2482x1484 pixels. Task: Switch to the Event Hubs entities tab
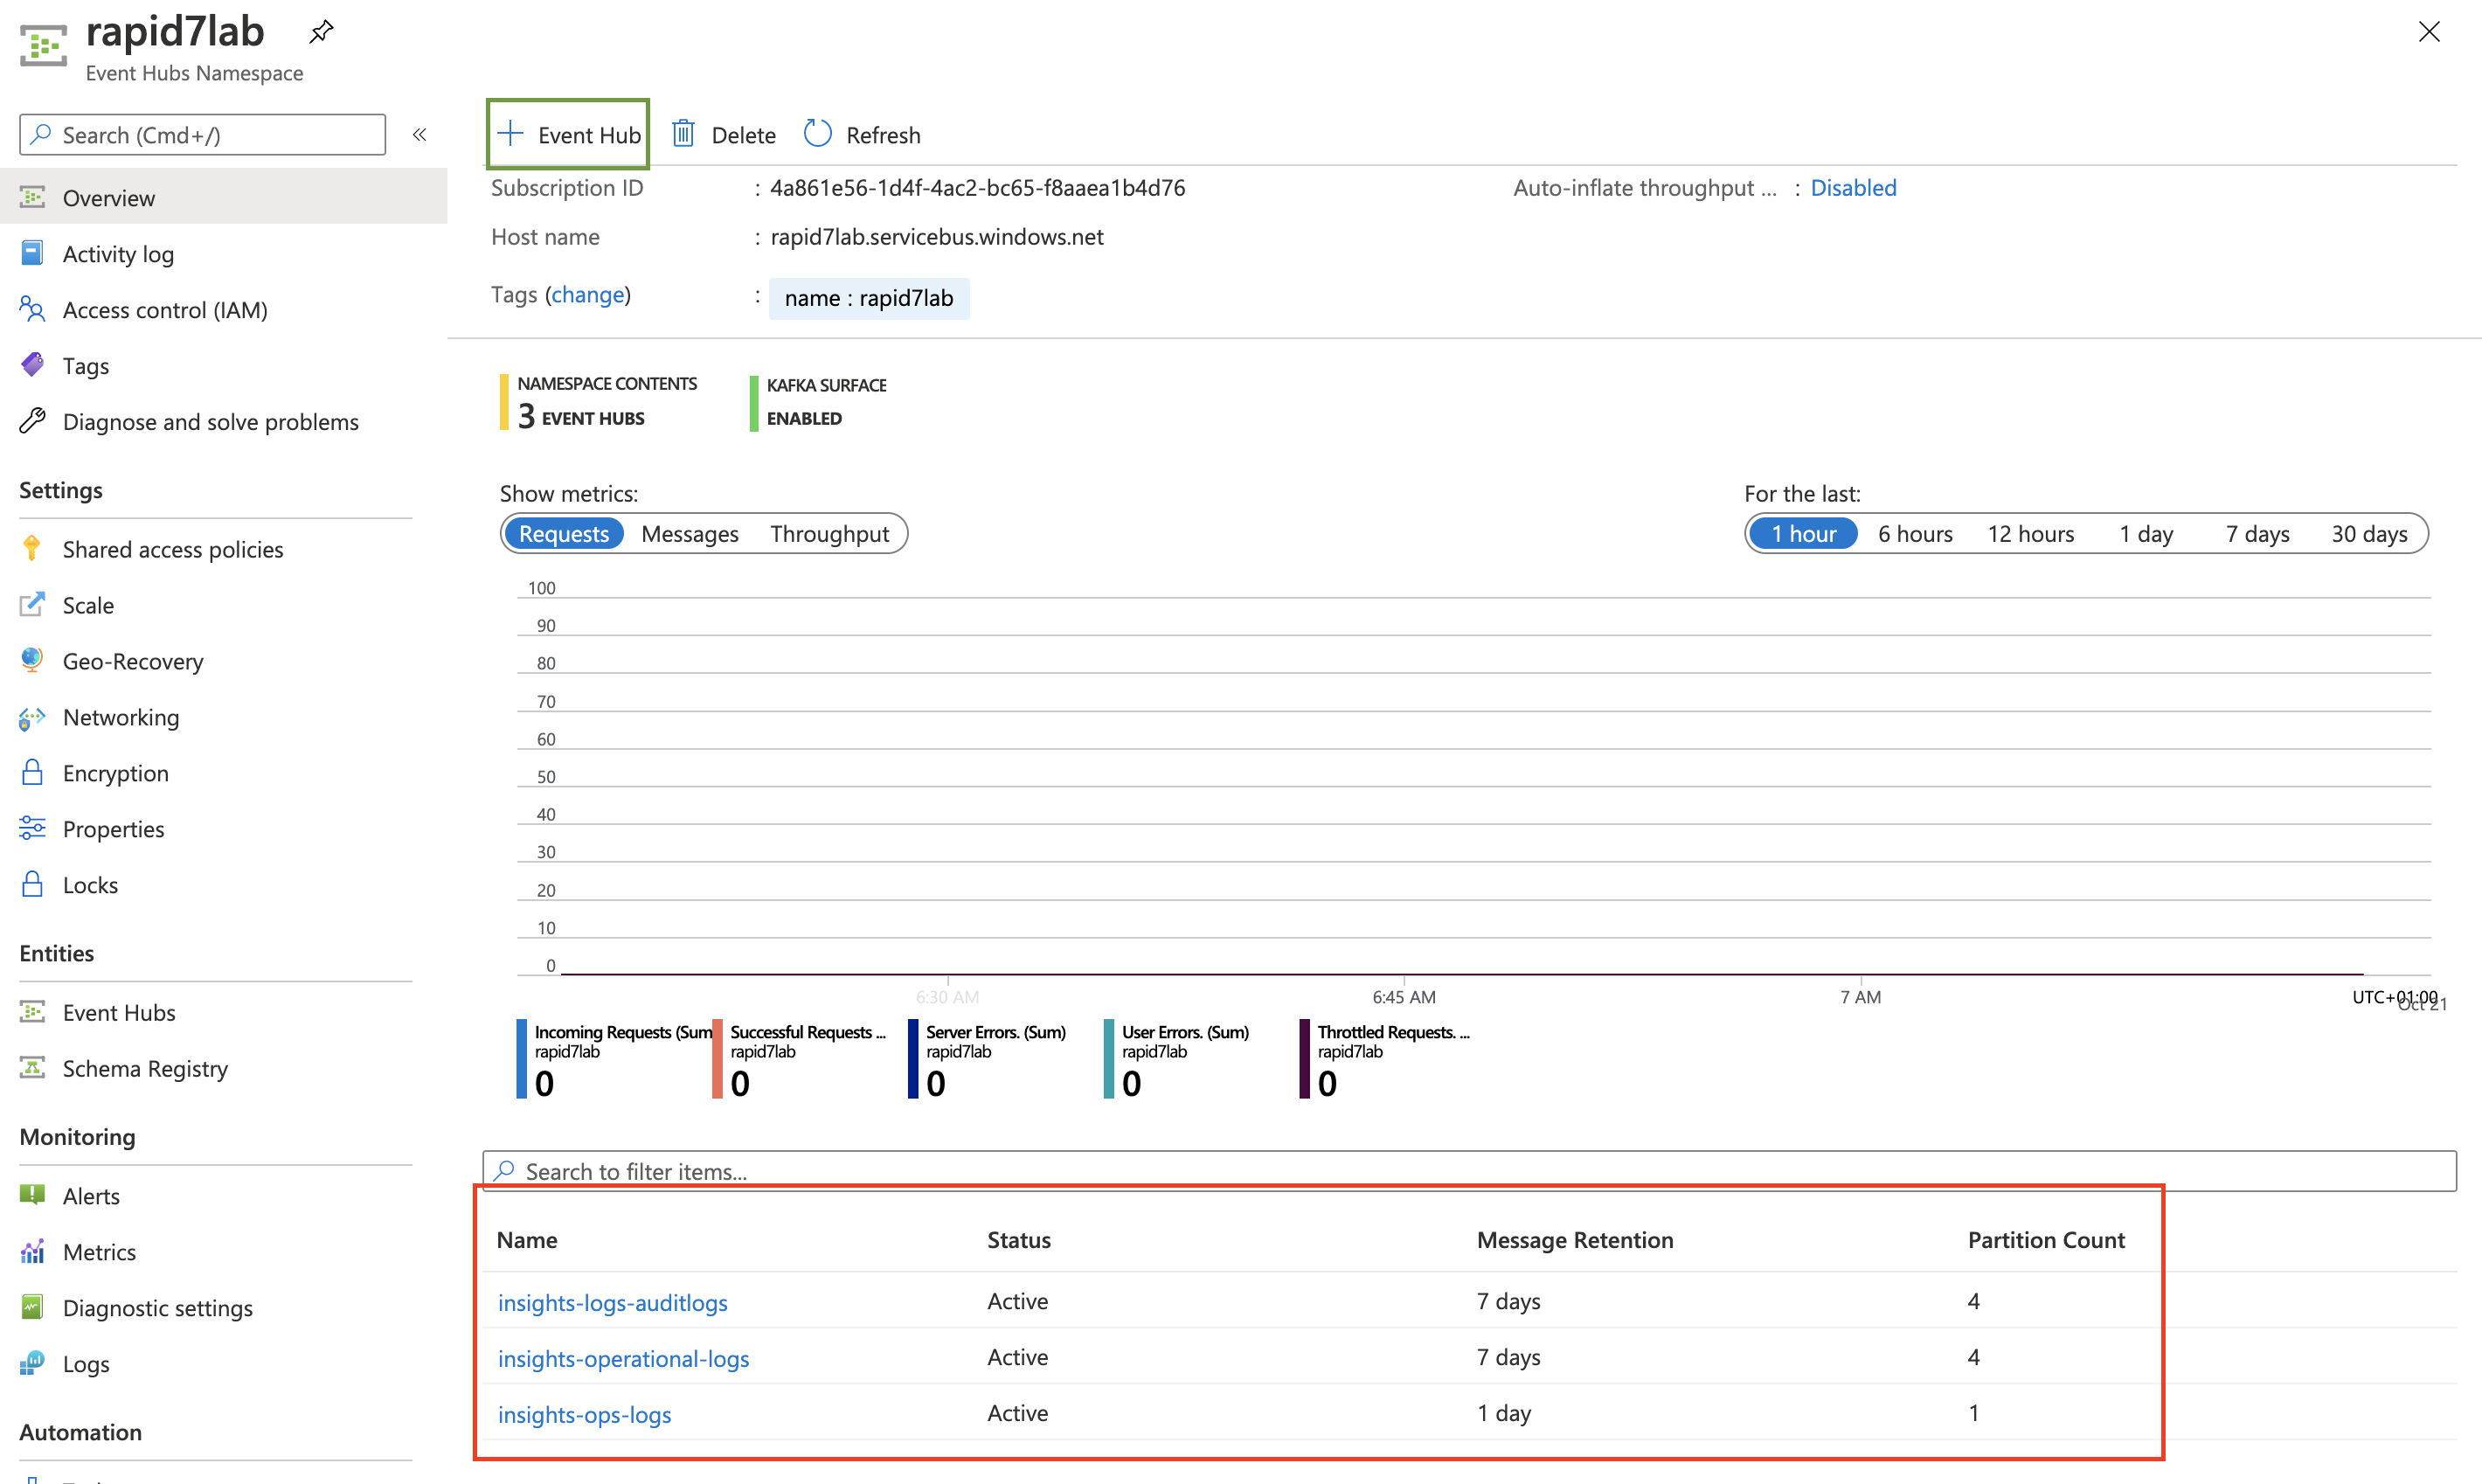118,1012
